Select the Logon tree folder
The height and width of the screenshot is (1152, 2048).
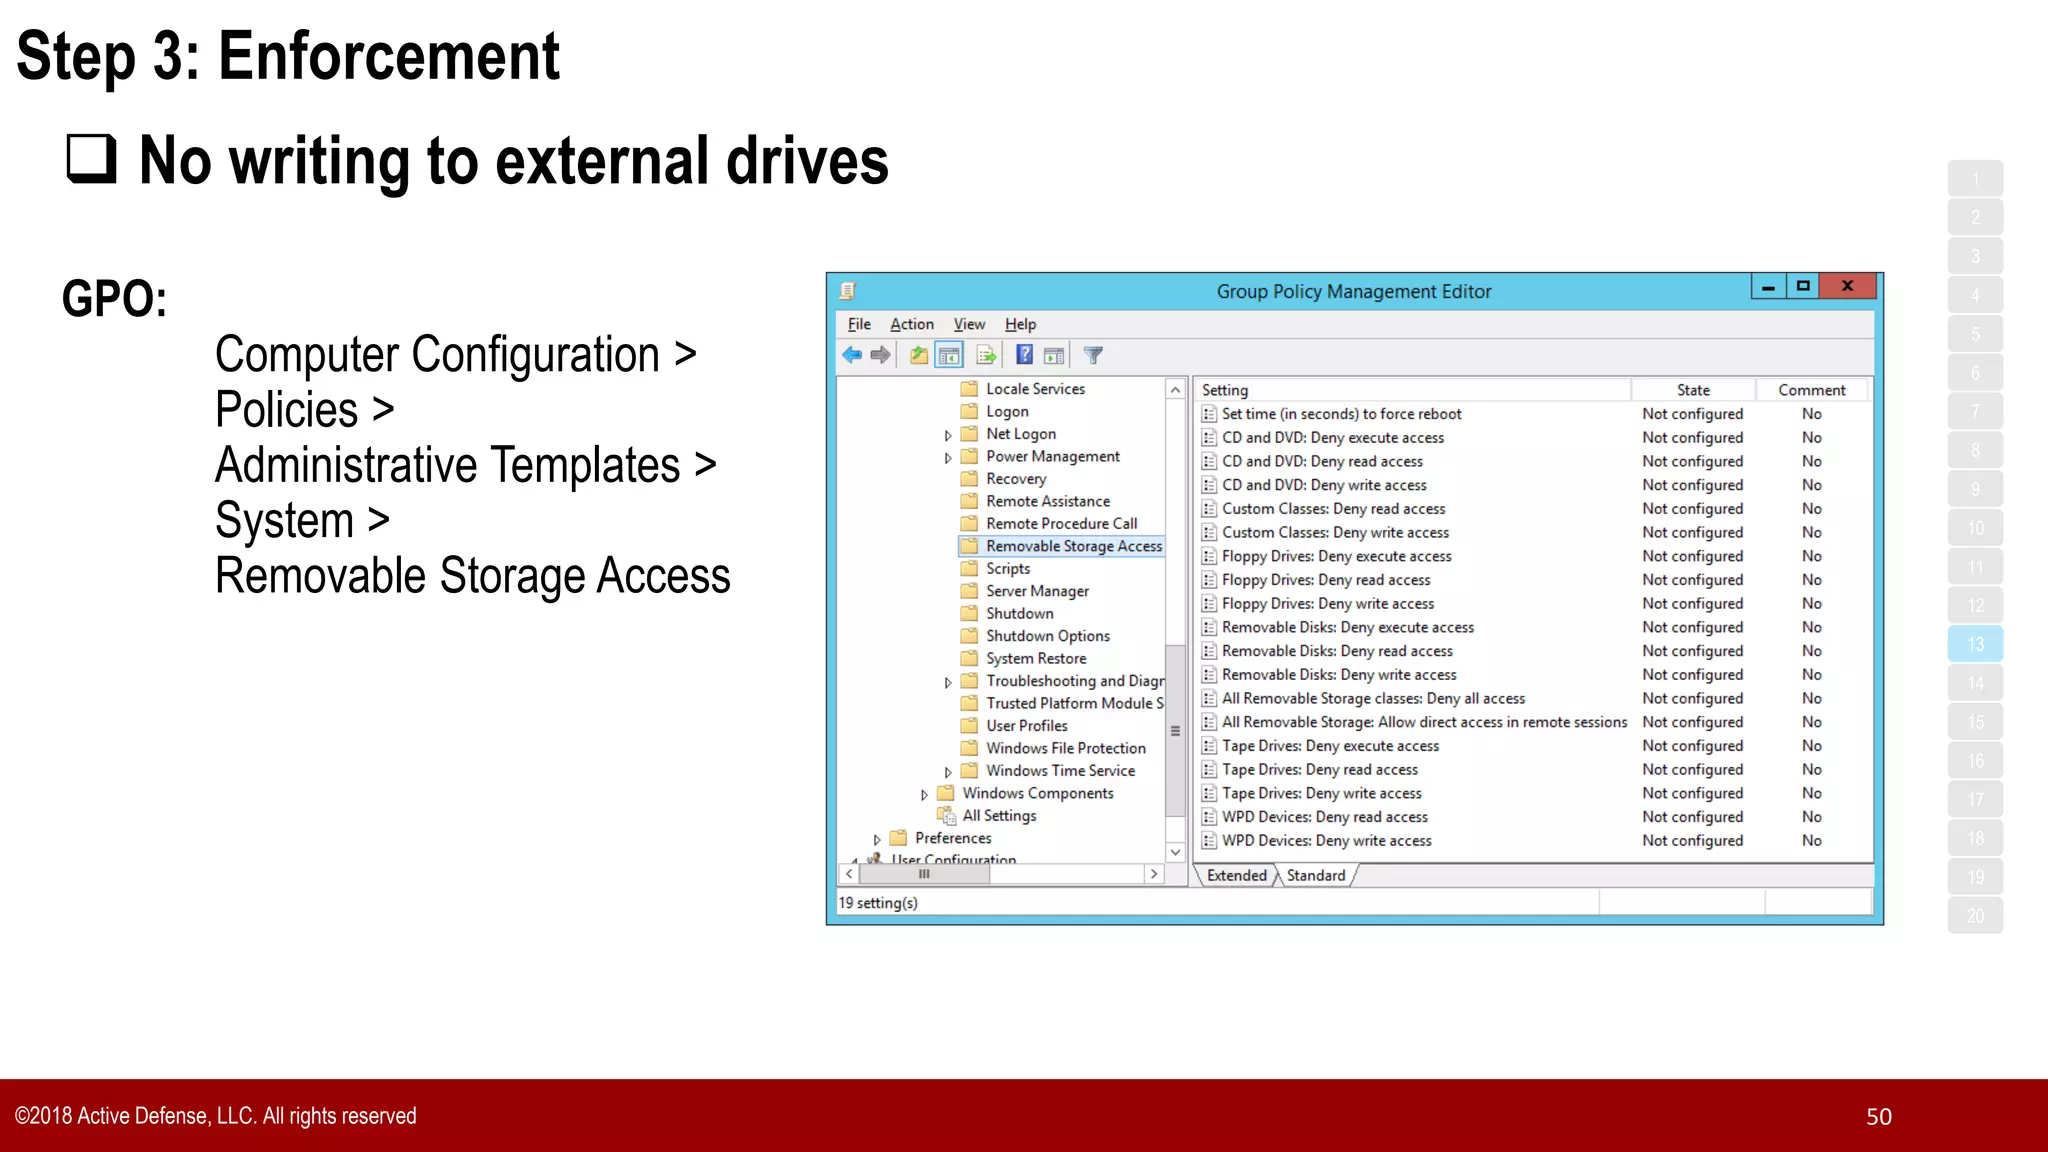coord(1007,412)
